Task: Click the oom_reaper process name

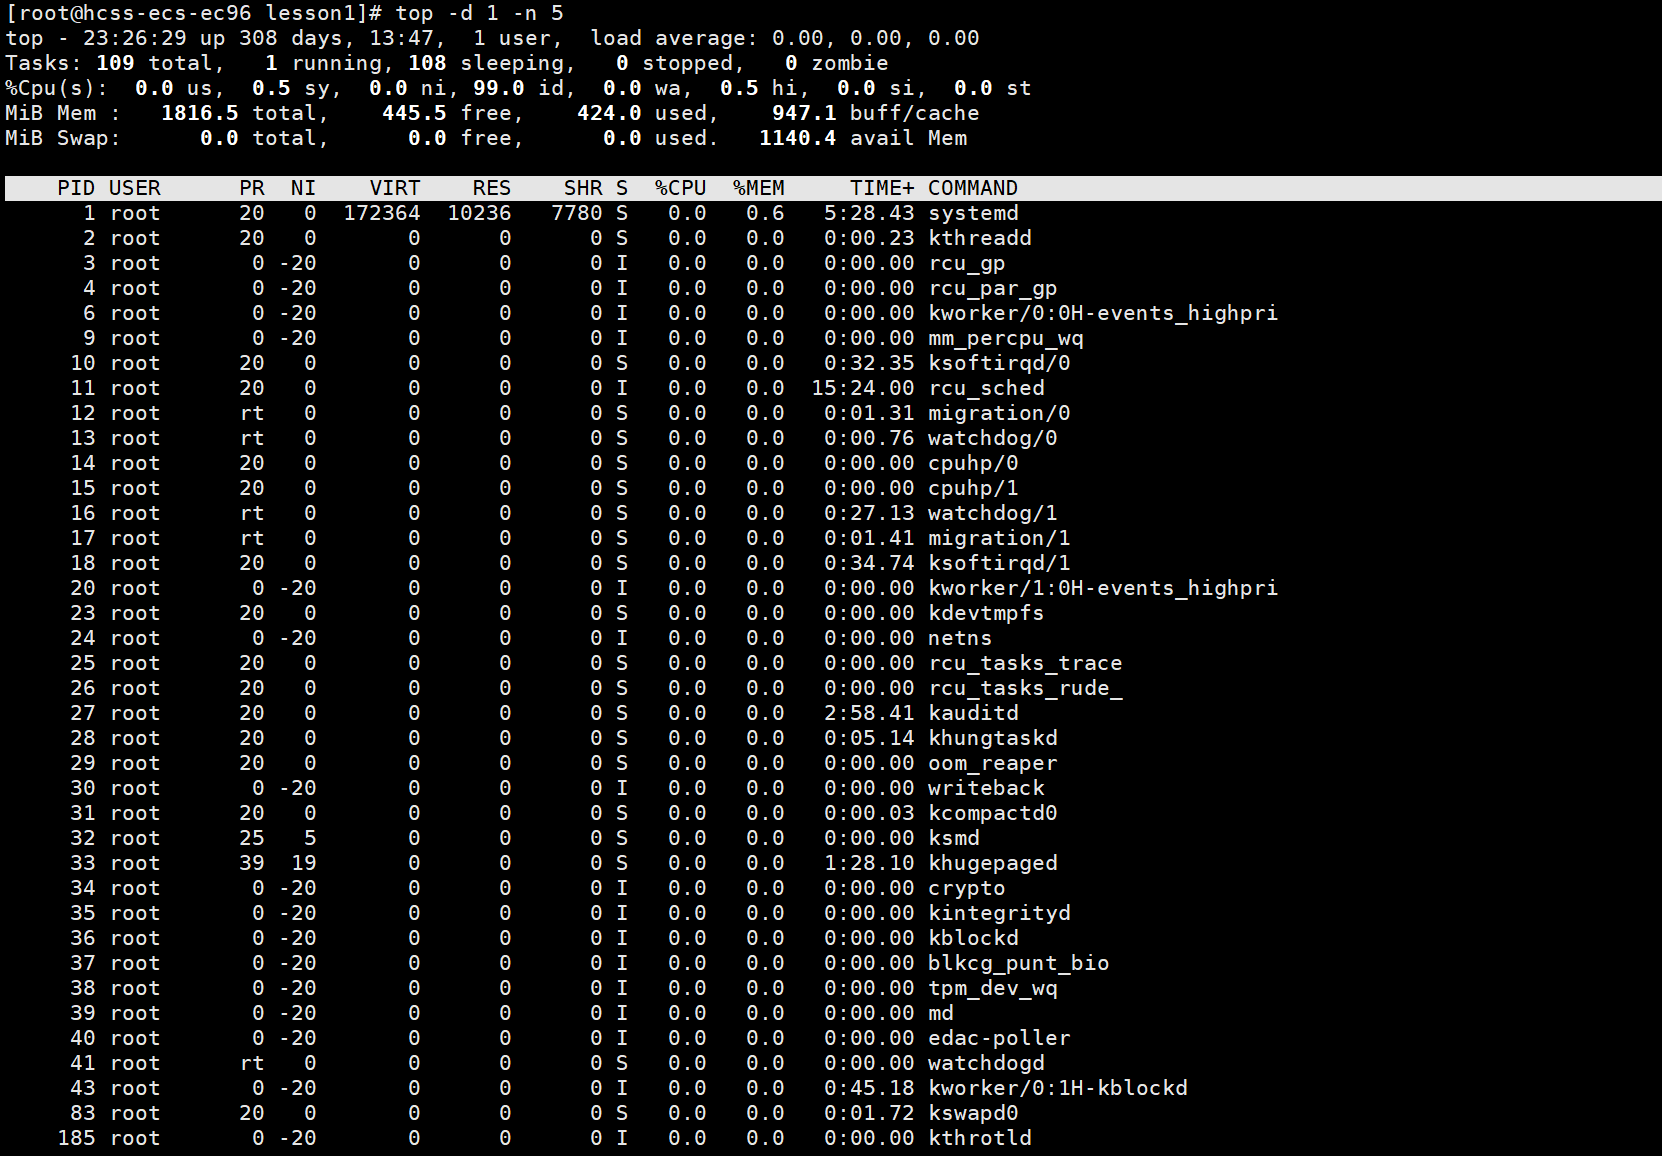Action: (993, 763)
